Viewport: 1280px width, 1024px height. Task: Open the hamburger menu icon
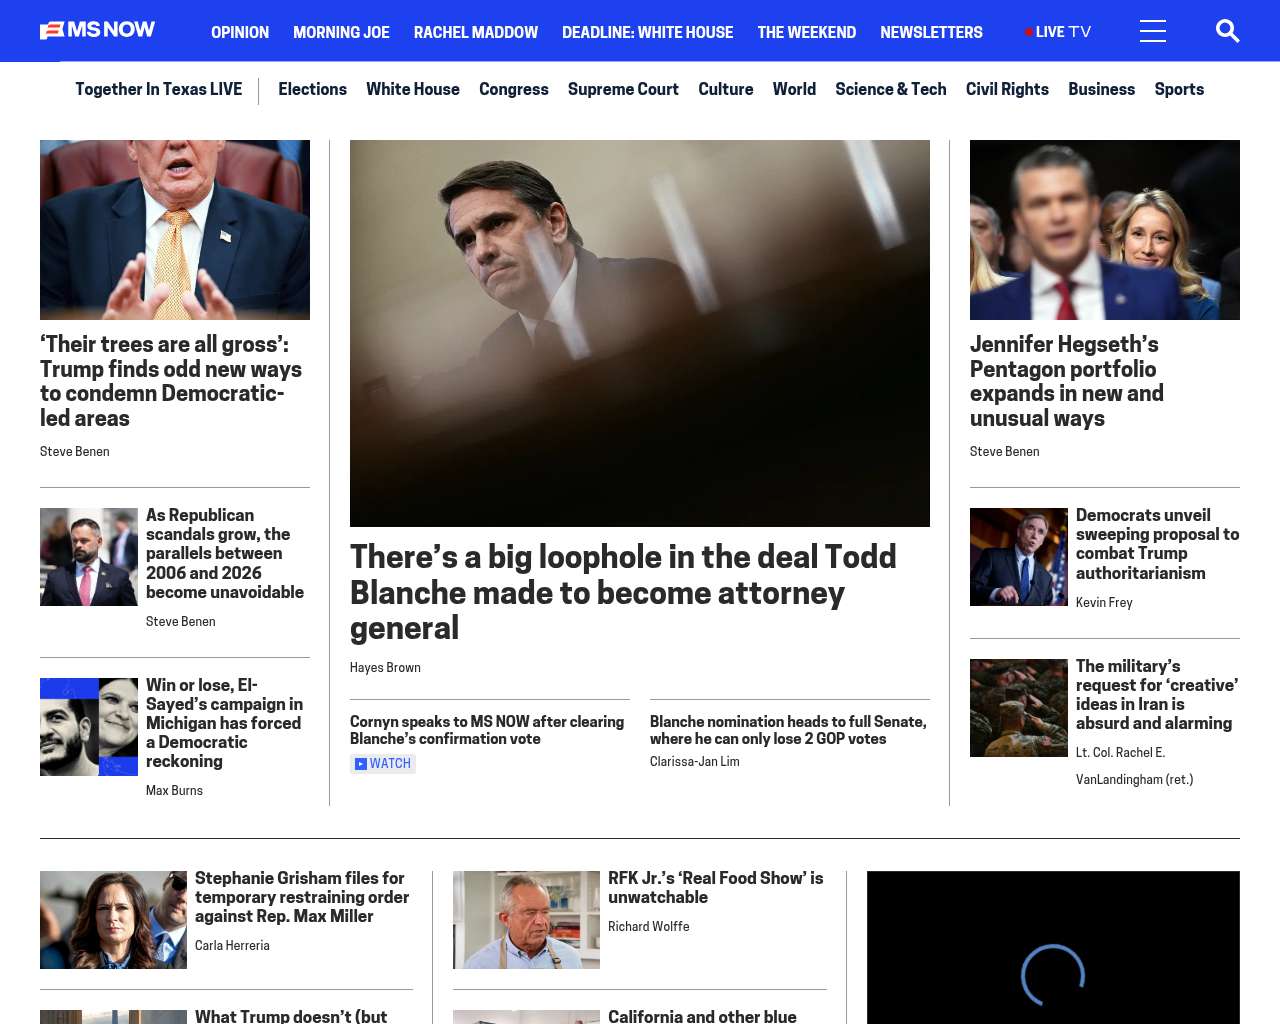click(1153, 31)
